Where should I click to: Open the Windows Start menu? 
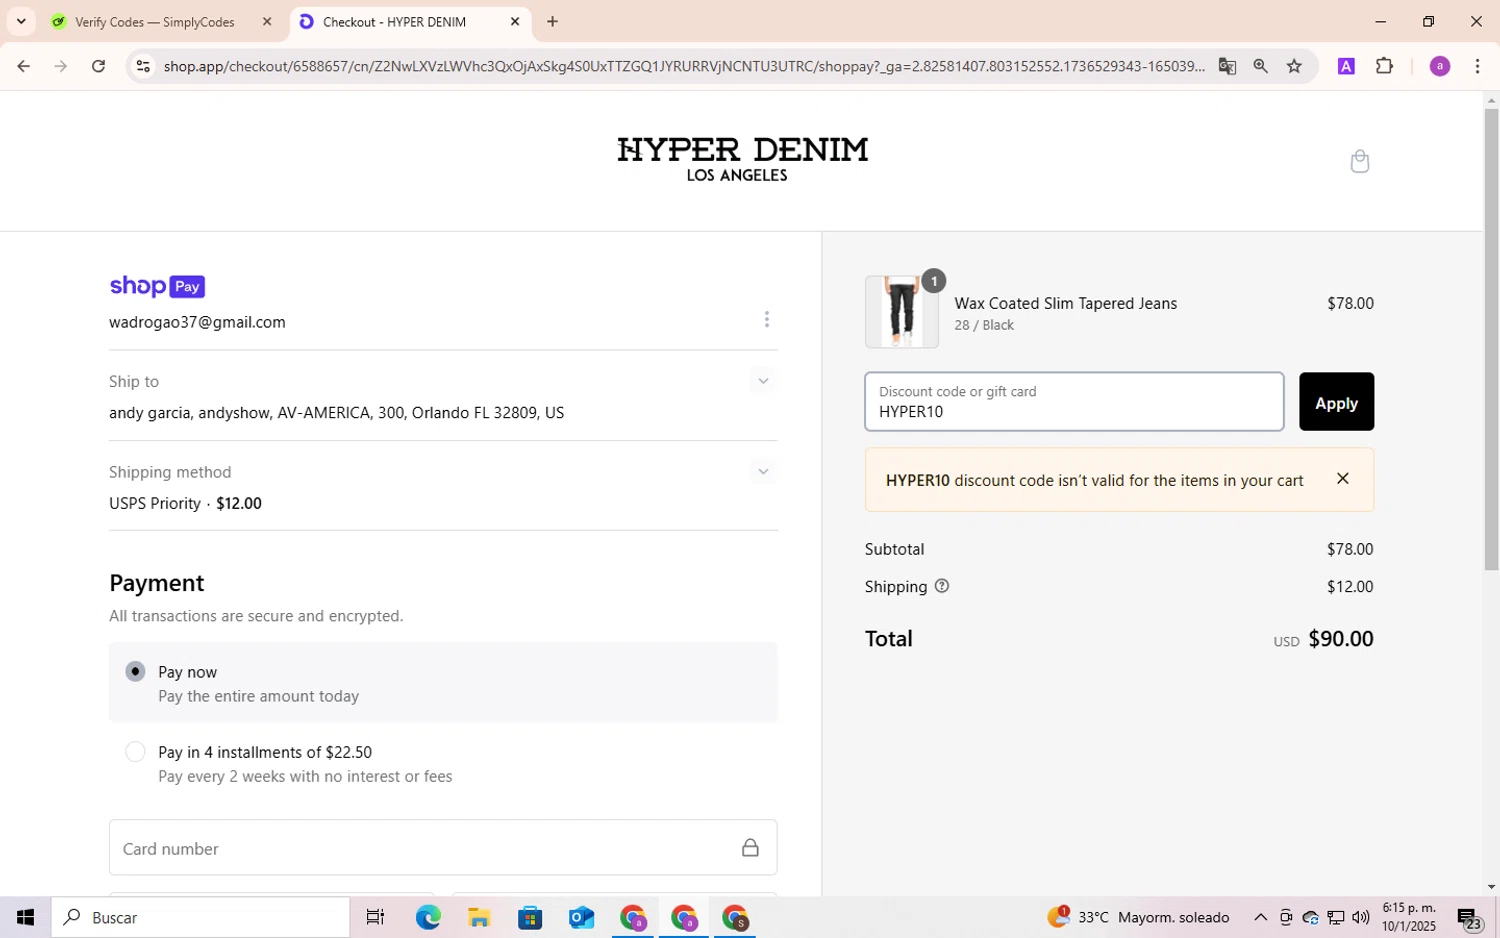click(x=25, y=917)
